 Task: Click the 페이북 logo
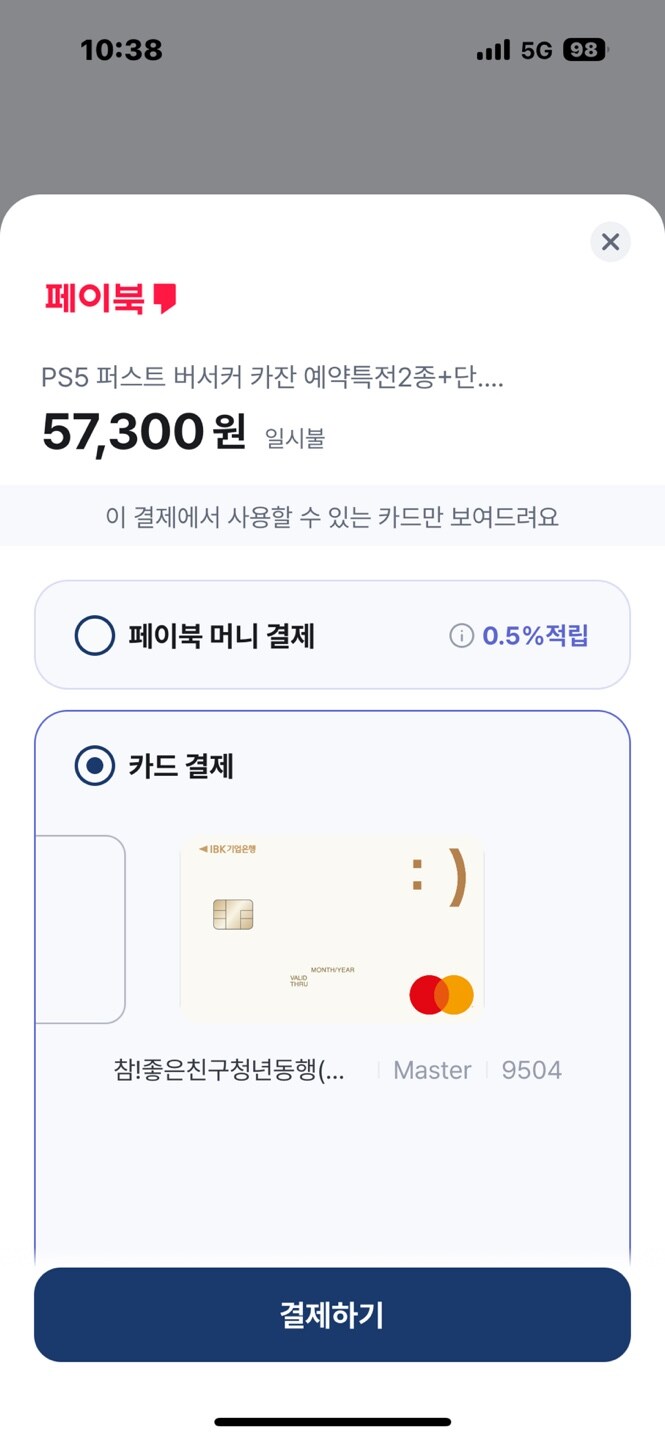click(x=94, y=297)
